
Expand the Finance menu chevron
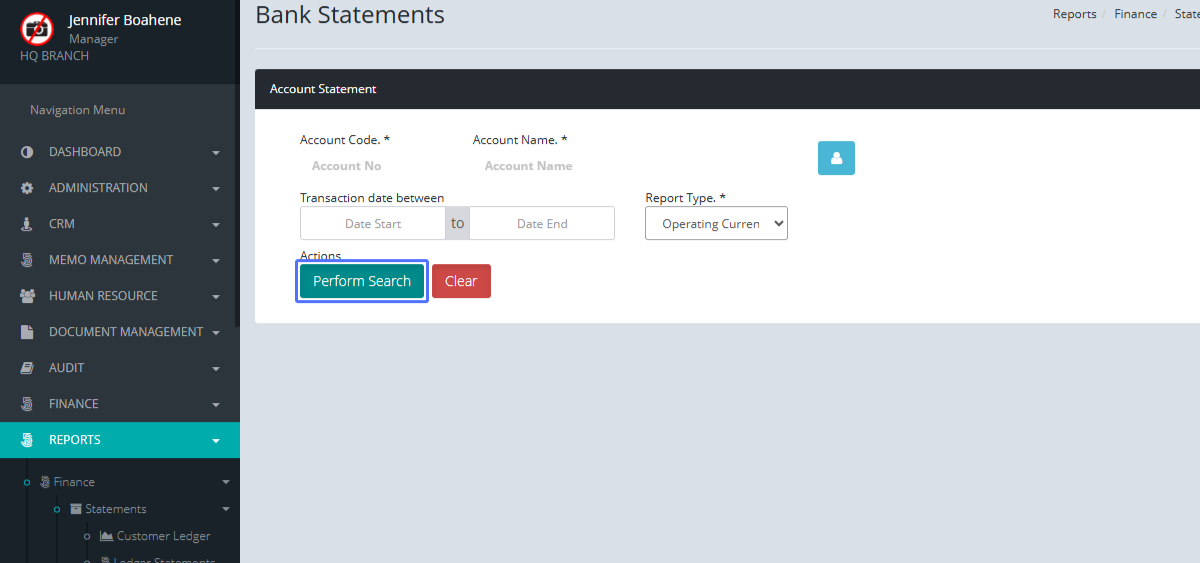tap(216, 405)
